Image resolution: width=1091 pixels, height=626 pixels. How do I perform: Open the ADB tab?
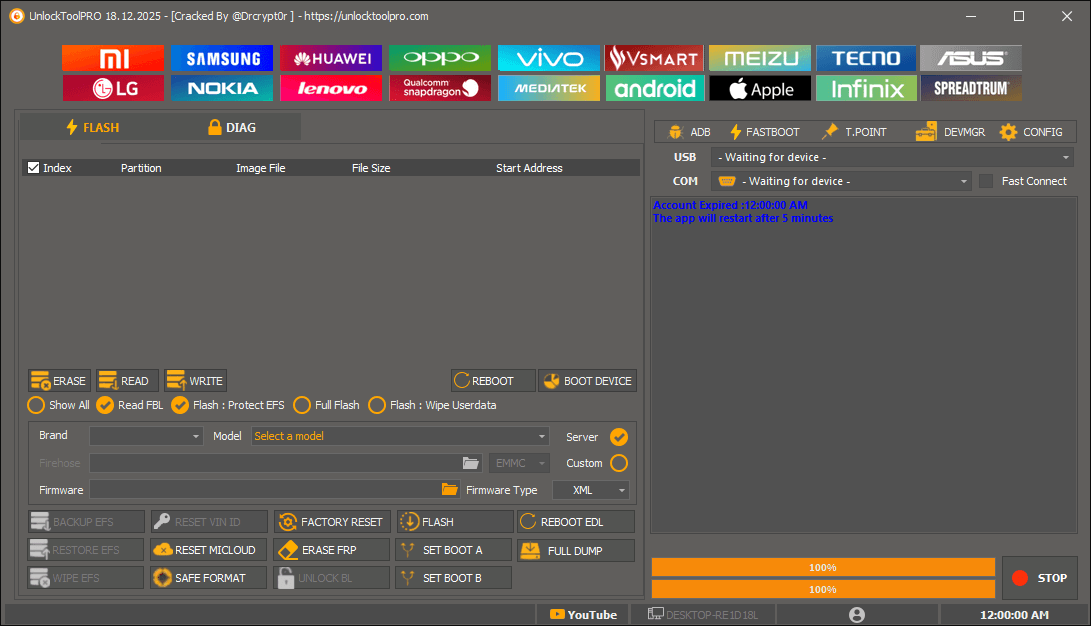pos(690,131)
